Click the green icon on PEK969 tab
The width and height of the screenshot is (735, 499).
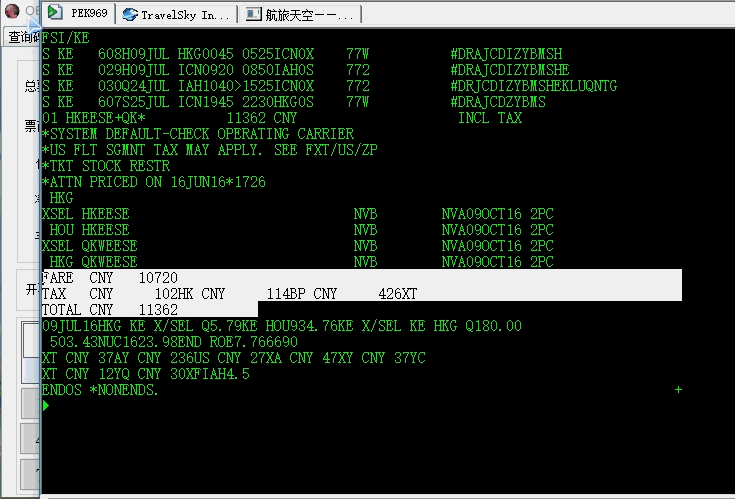54,14
